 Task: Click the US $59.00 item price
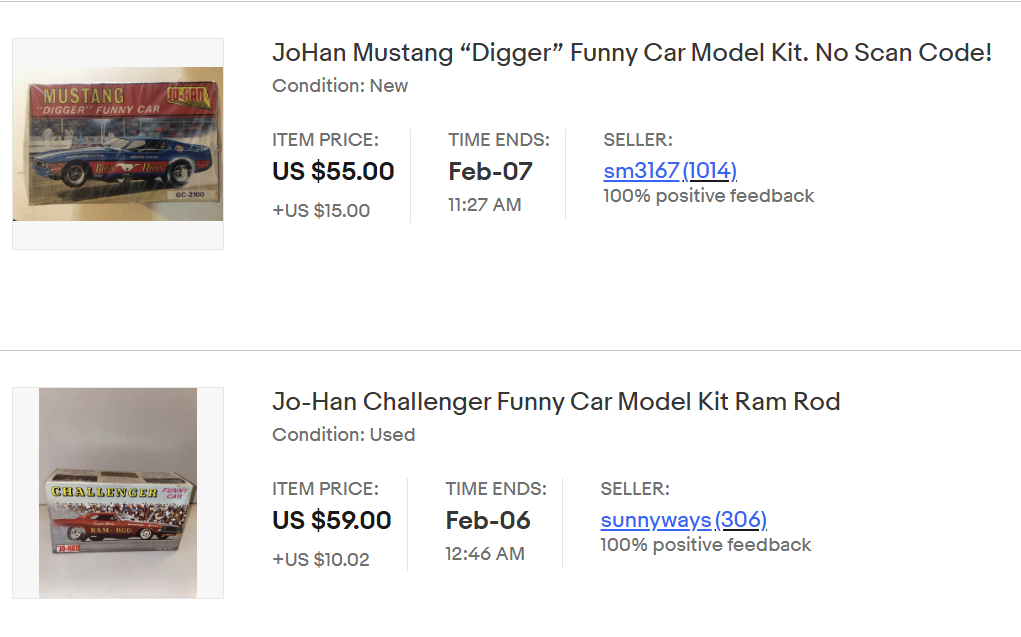(331, 520)
